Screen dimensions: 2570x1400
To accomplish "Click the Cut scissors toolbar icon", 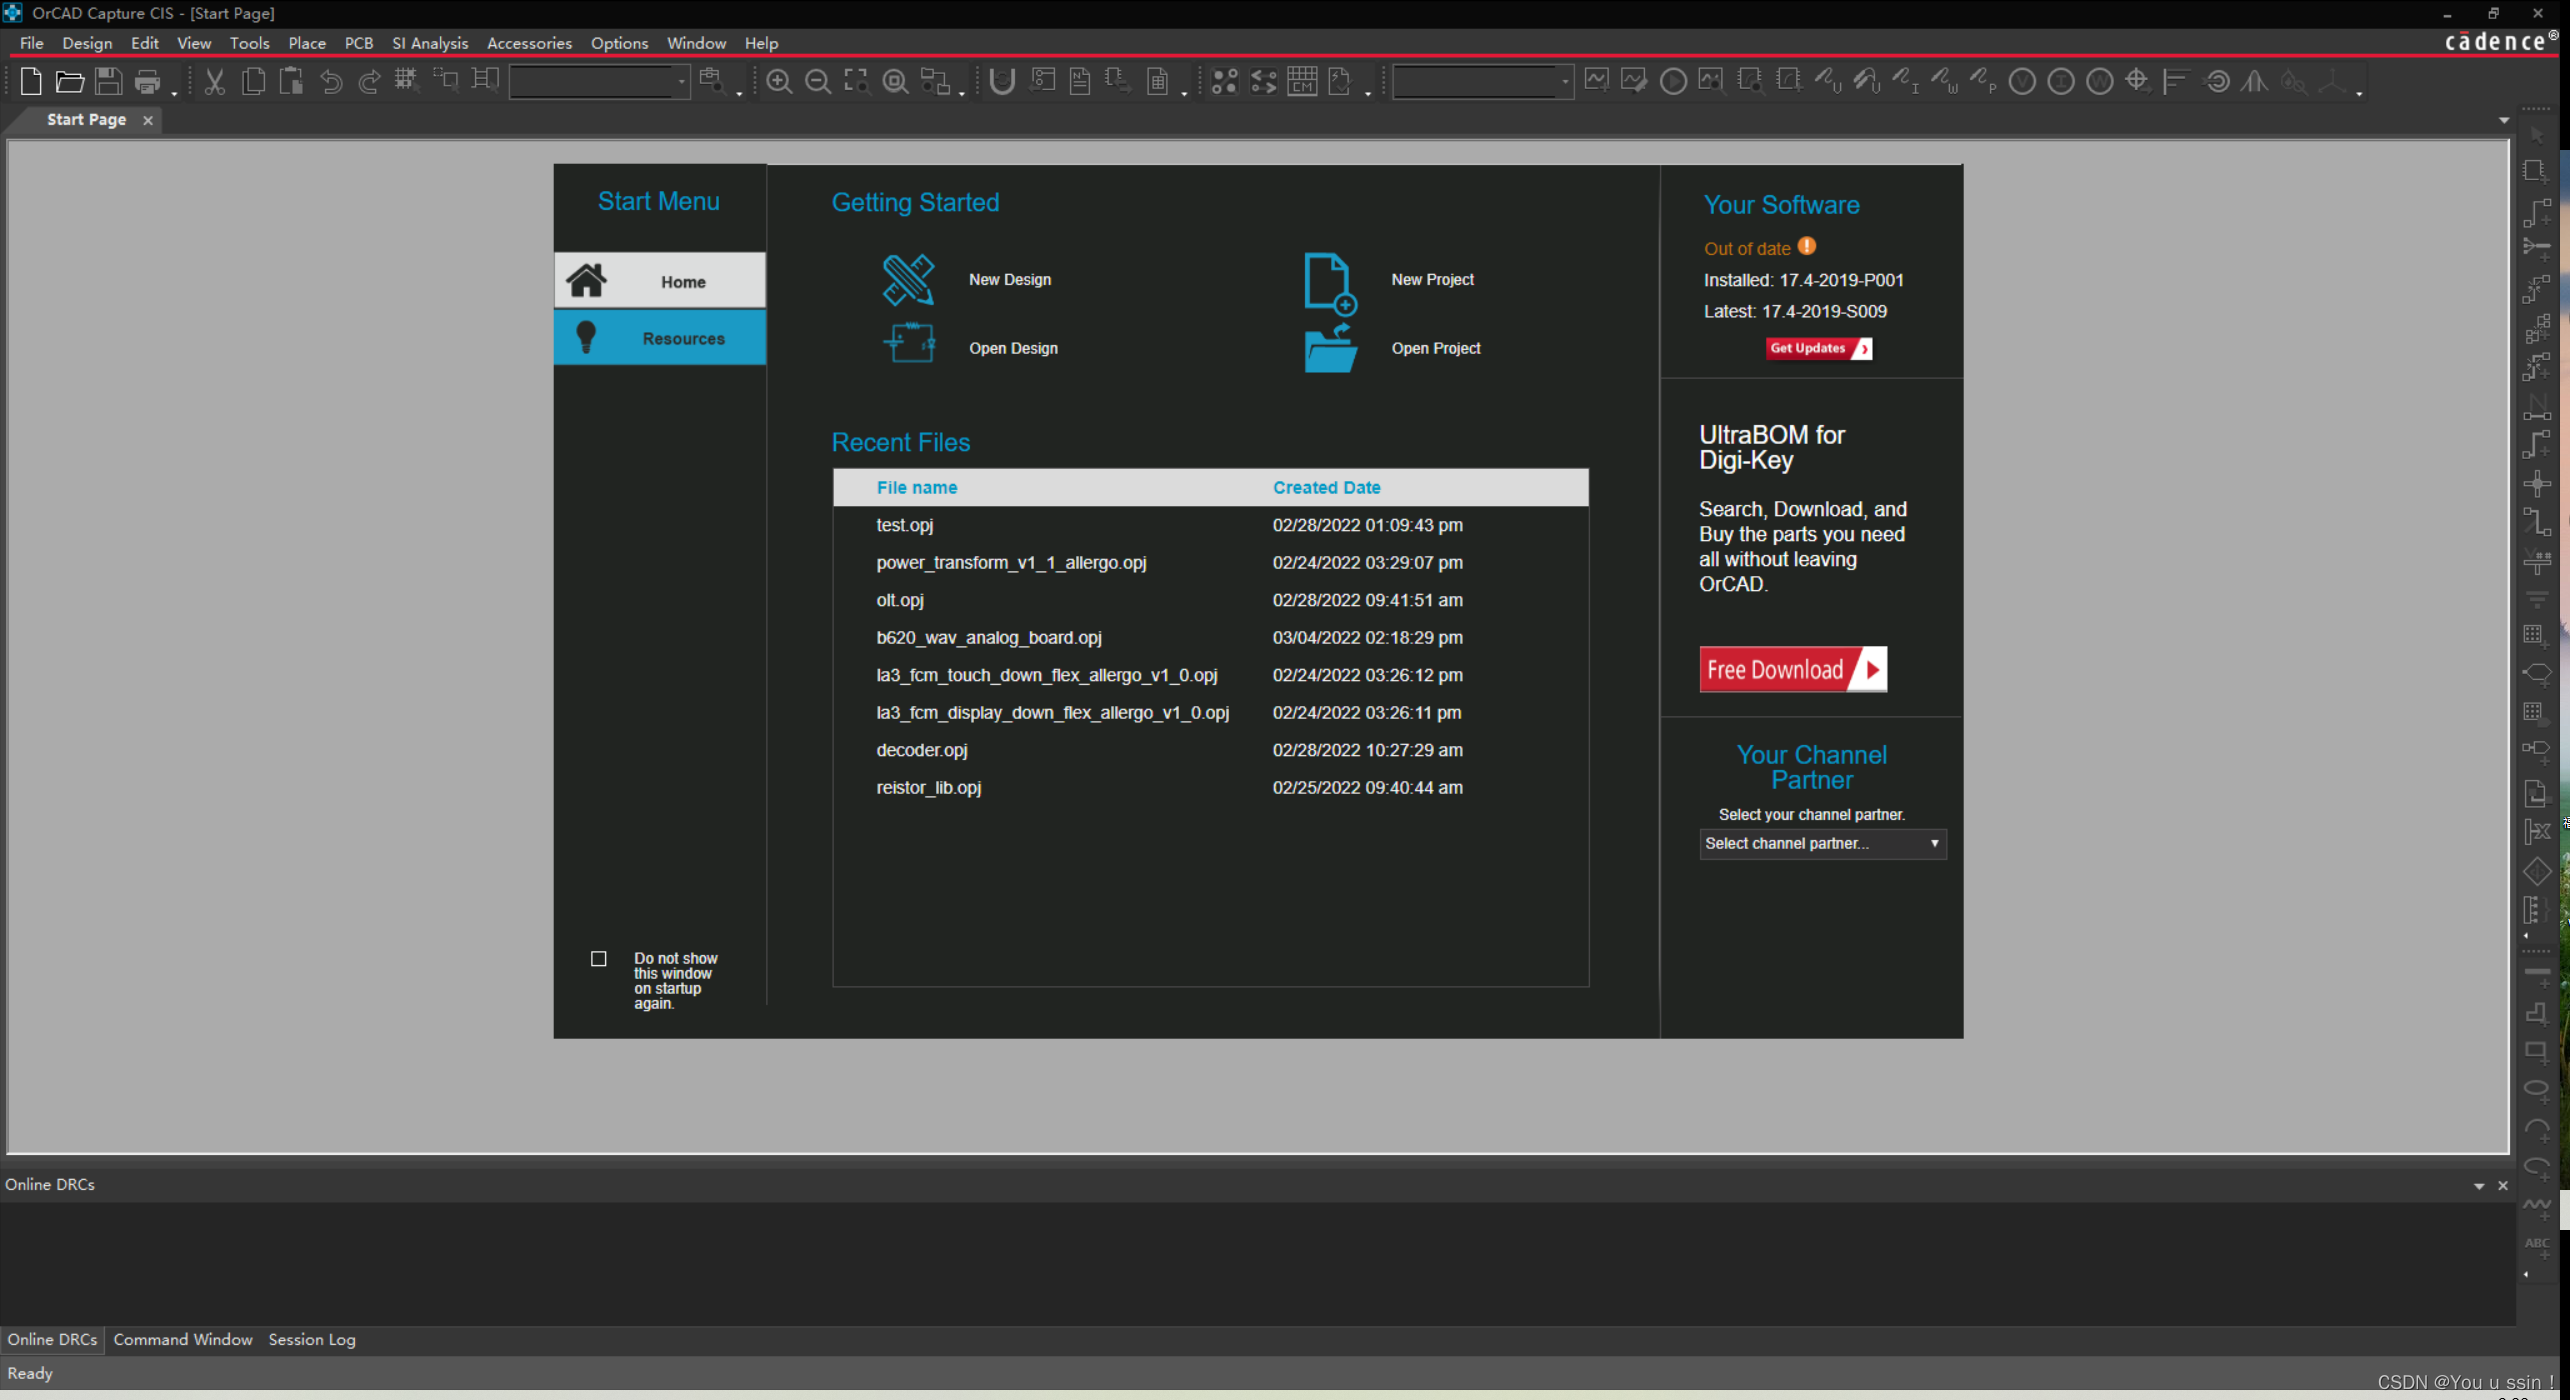I will 214,82.
